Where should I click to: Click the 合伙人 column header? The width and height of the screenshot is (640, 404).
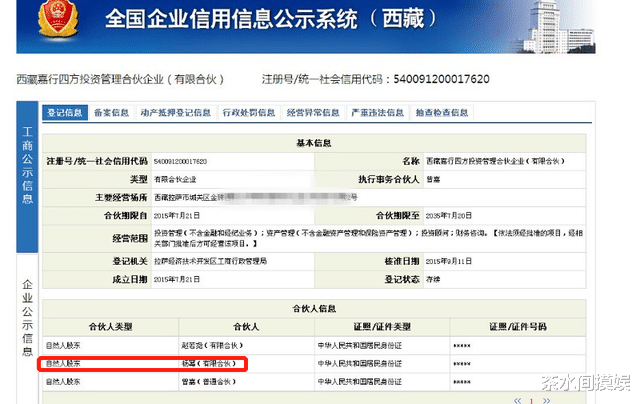pos(246,327)
